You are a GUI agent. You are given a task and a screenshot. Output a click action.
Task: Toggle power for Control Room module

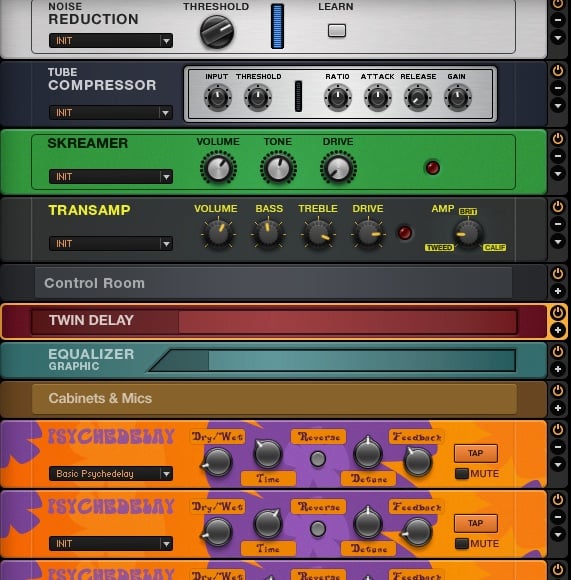(558, 274)
